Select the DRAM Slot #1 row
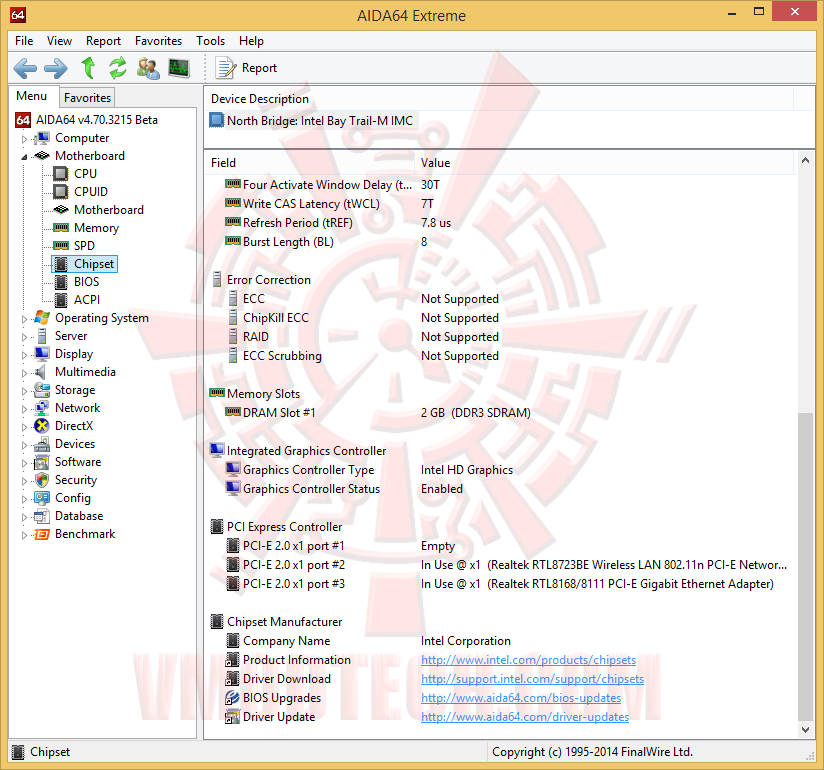The image size is (824, 770). click(x=499, y=413)
